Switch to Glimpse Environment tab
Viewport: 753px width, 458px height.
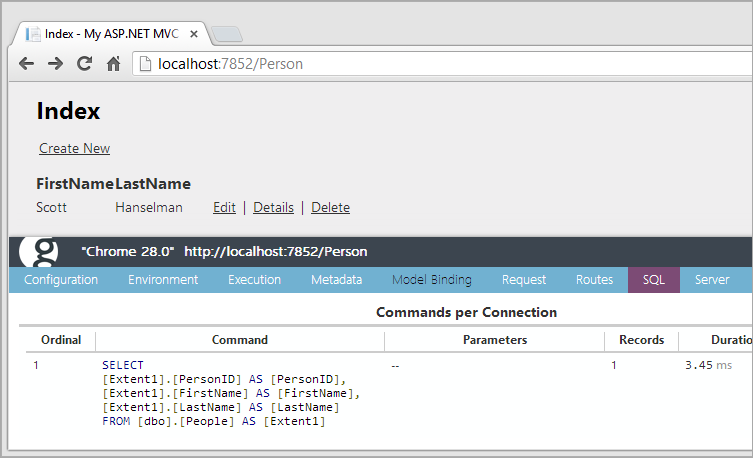pyautogui.click(x=163, y=280)
